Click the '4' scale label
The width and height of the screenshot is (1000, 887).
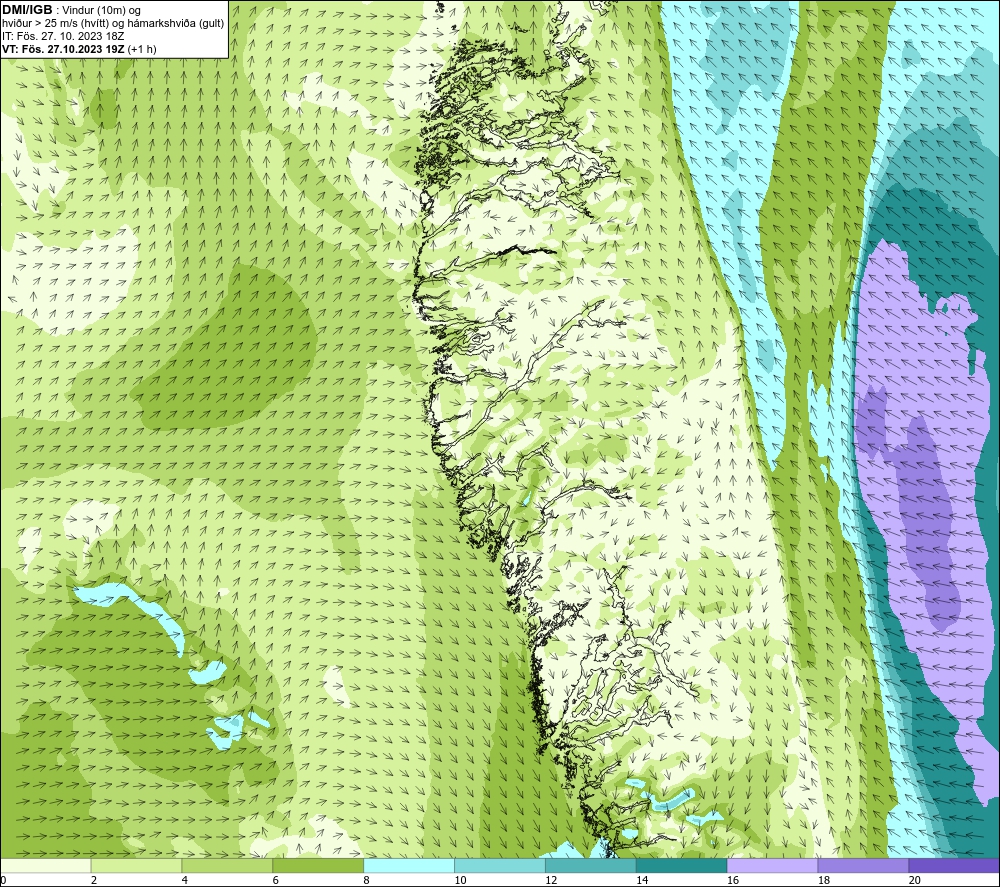[x=185, y=881]
